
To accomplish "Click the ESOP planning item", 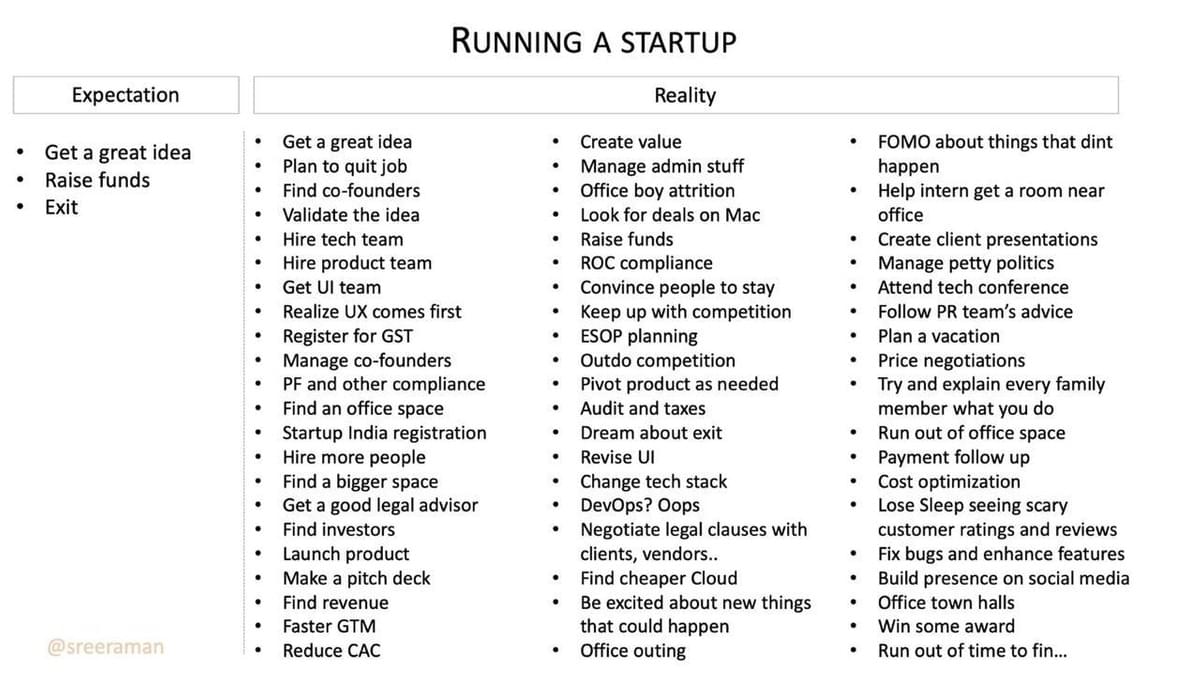I will click(x=639, y=336).
